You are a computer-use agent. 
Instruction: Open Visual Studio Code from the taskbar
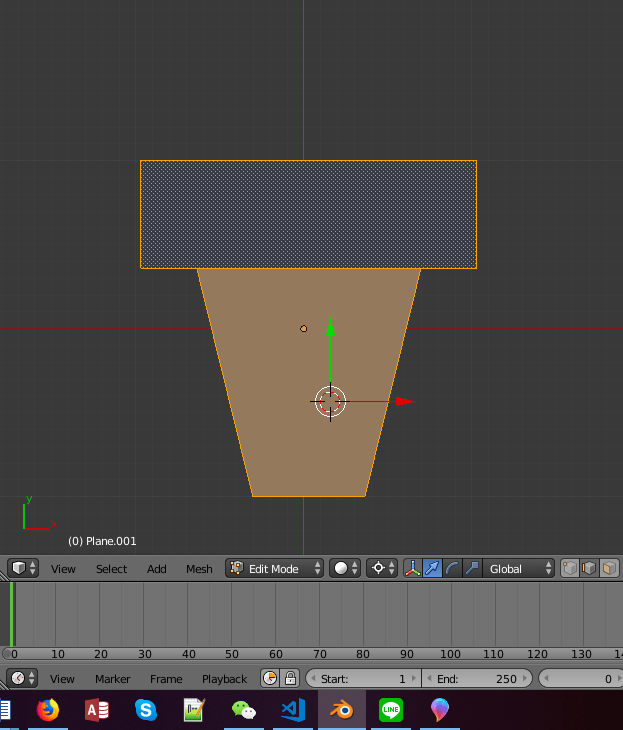[x=293, y=710]
